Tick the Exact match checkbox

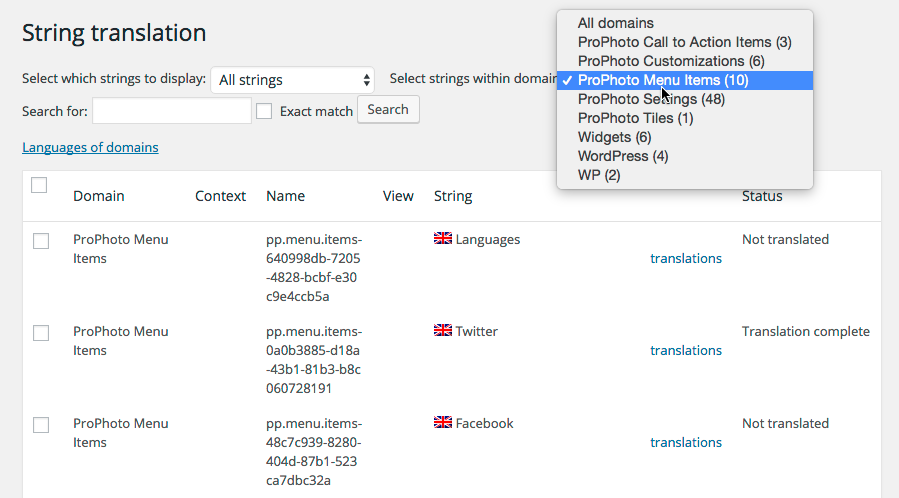coord(264,111)
